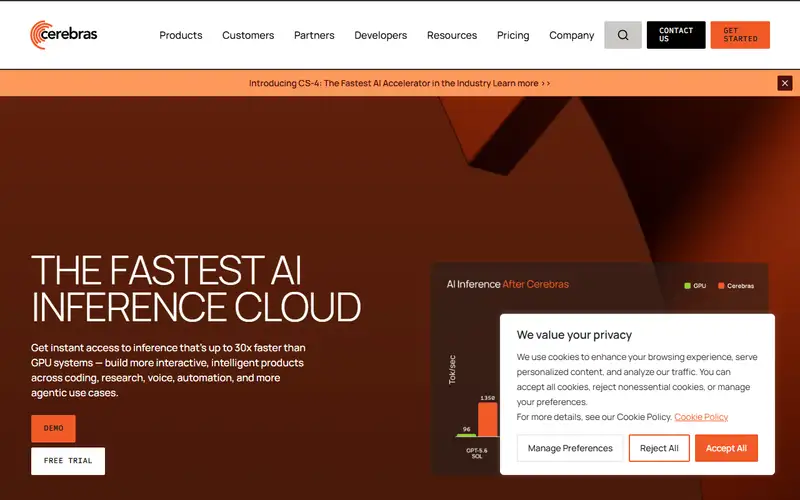The width and height of the screenshot is (800, 500).
Task: Open the Cookie Policy link
Action: tap(701, 417)
